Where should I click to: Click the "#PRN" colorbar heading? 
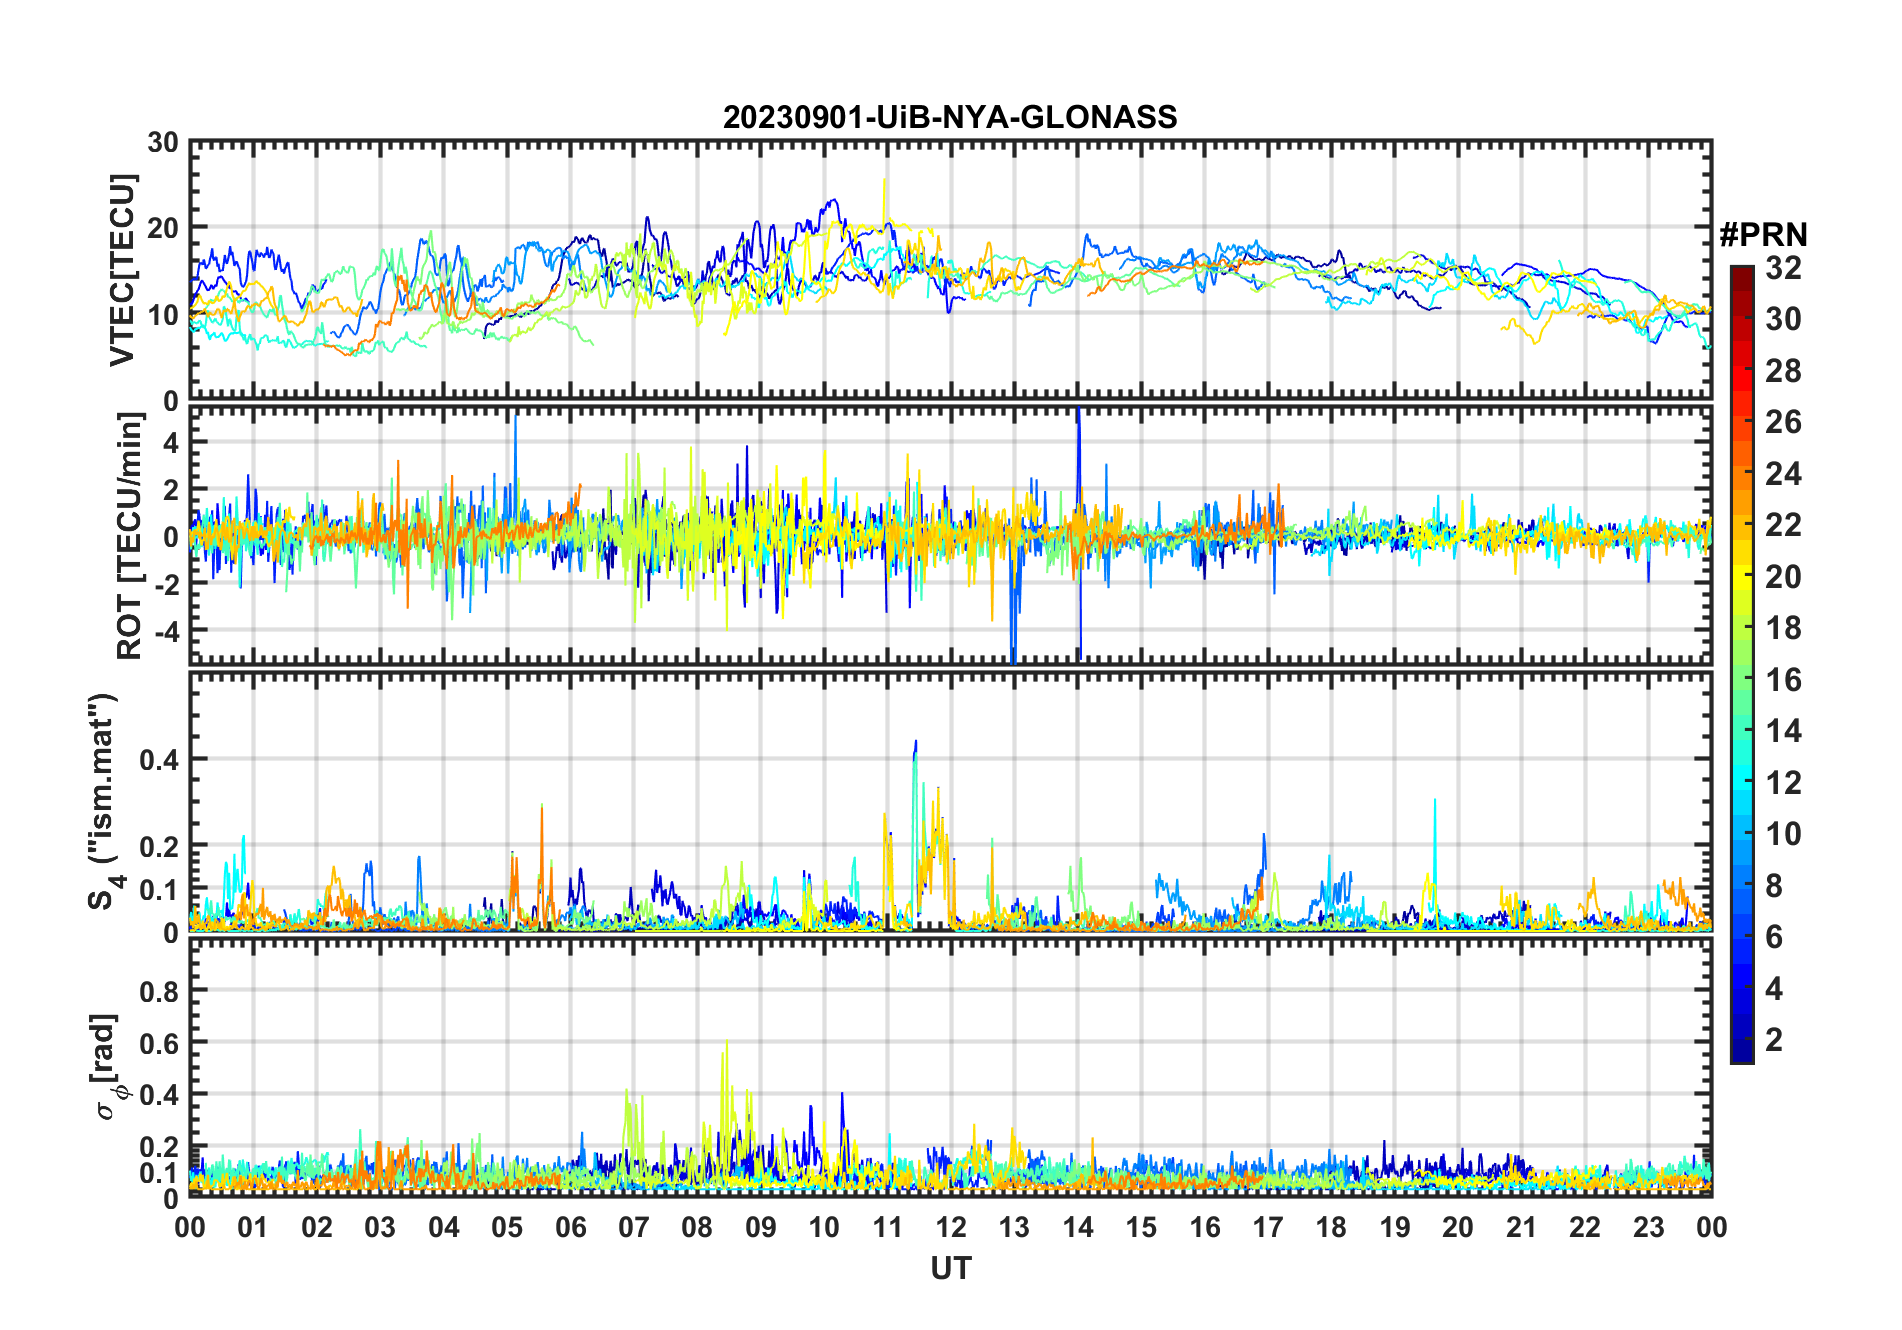1763,235
